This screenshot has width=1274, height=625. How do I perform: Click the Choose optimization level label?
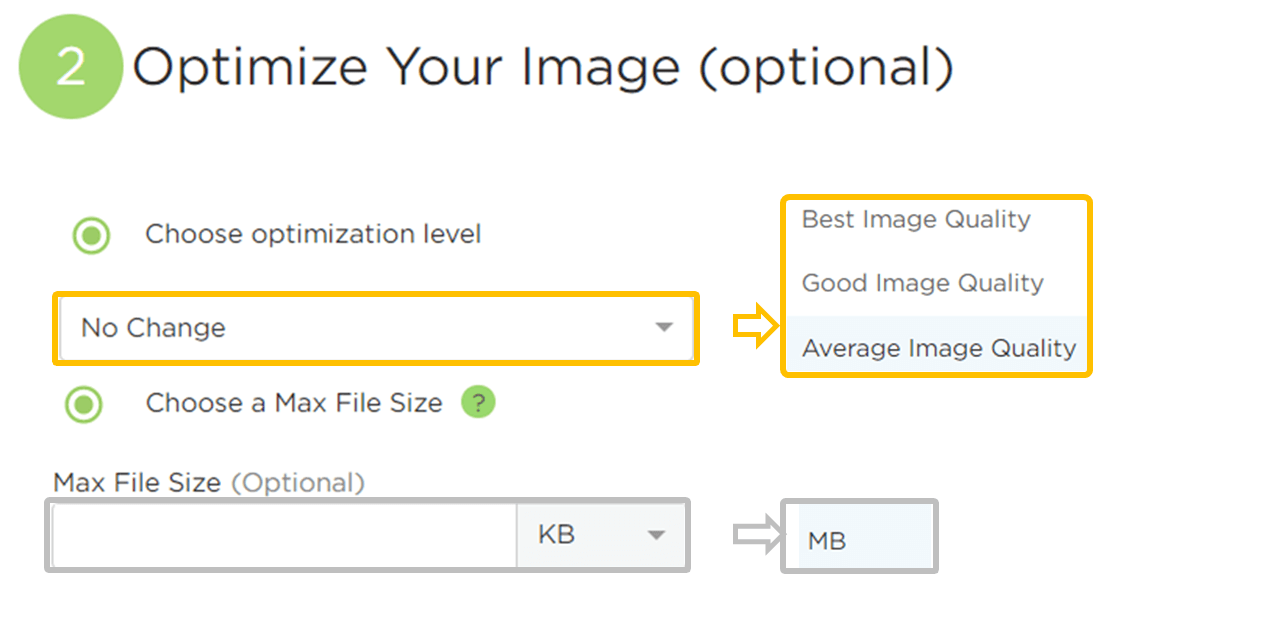(313, 234)
